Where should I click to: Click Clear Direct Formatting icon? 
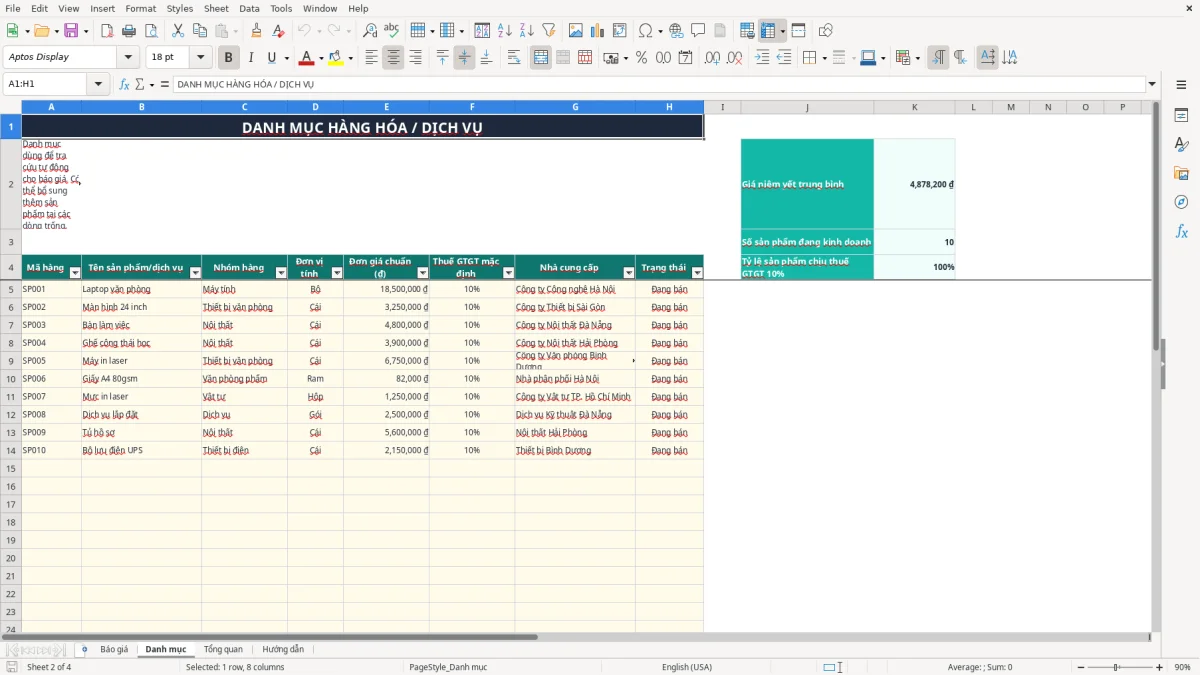click(x=279, y=31)
